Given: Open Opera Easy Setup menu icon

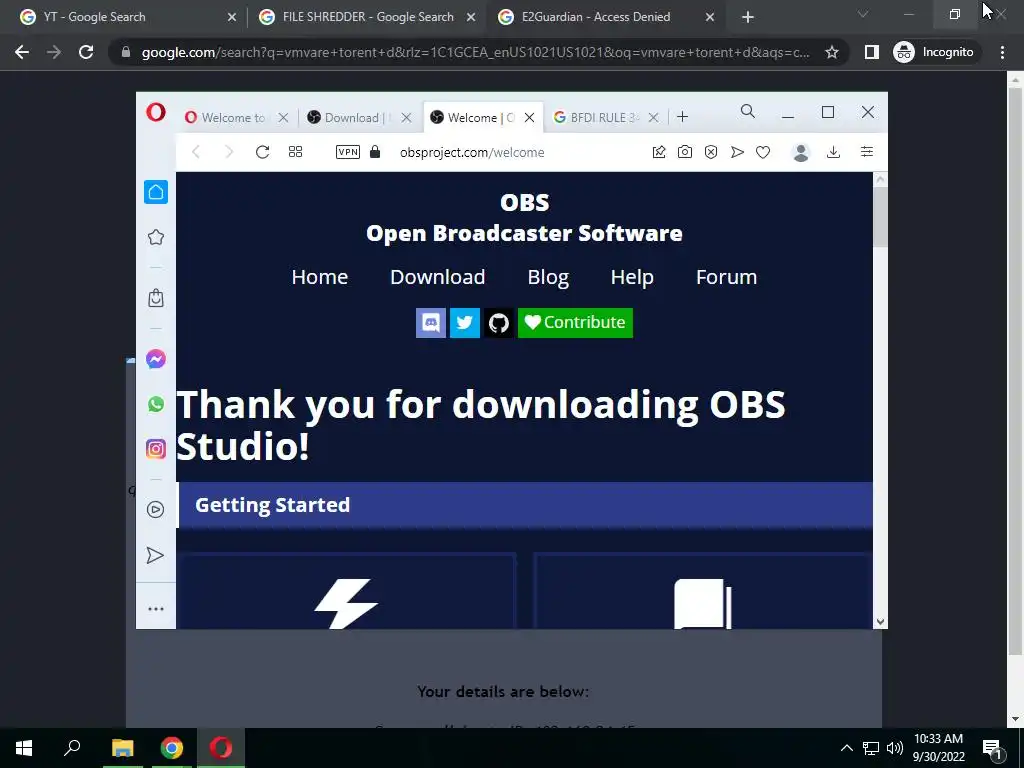Looking at the screenshot, I should [867, 152].
